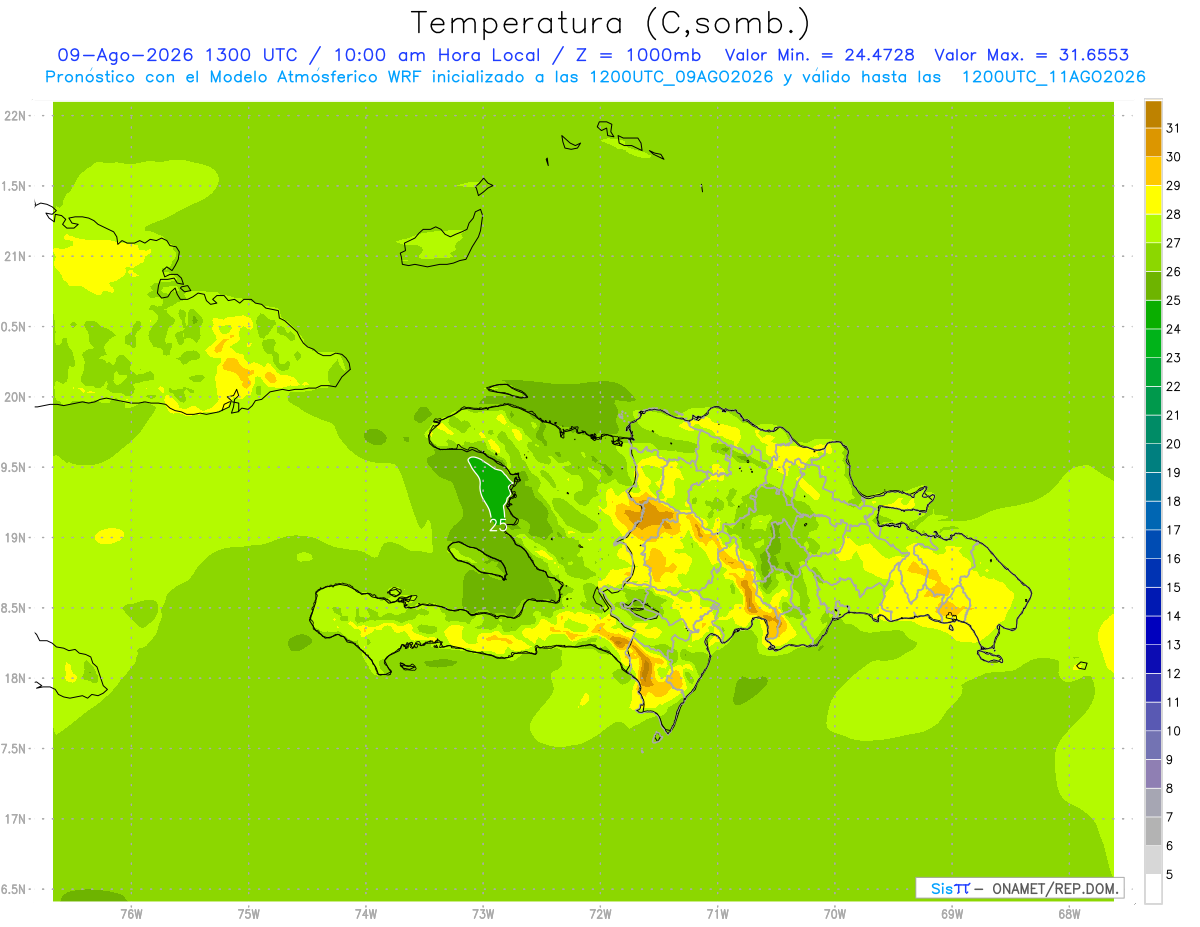This screenshot has width=1200, height=927.
Task: Click colorbar label 22
Action: pos(1174,386)
